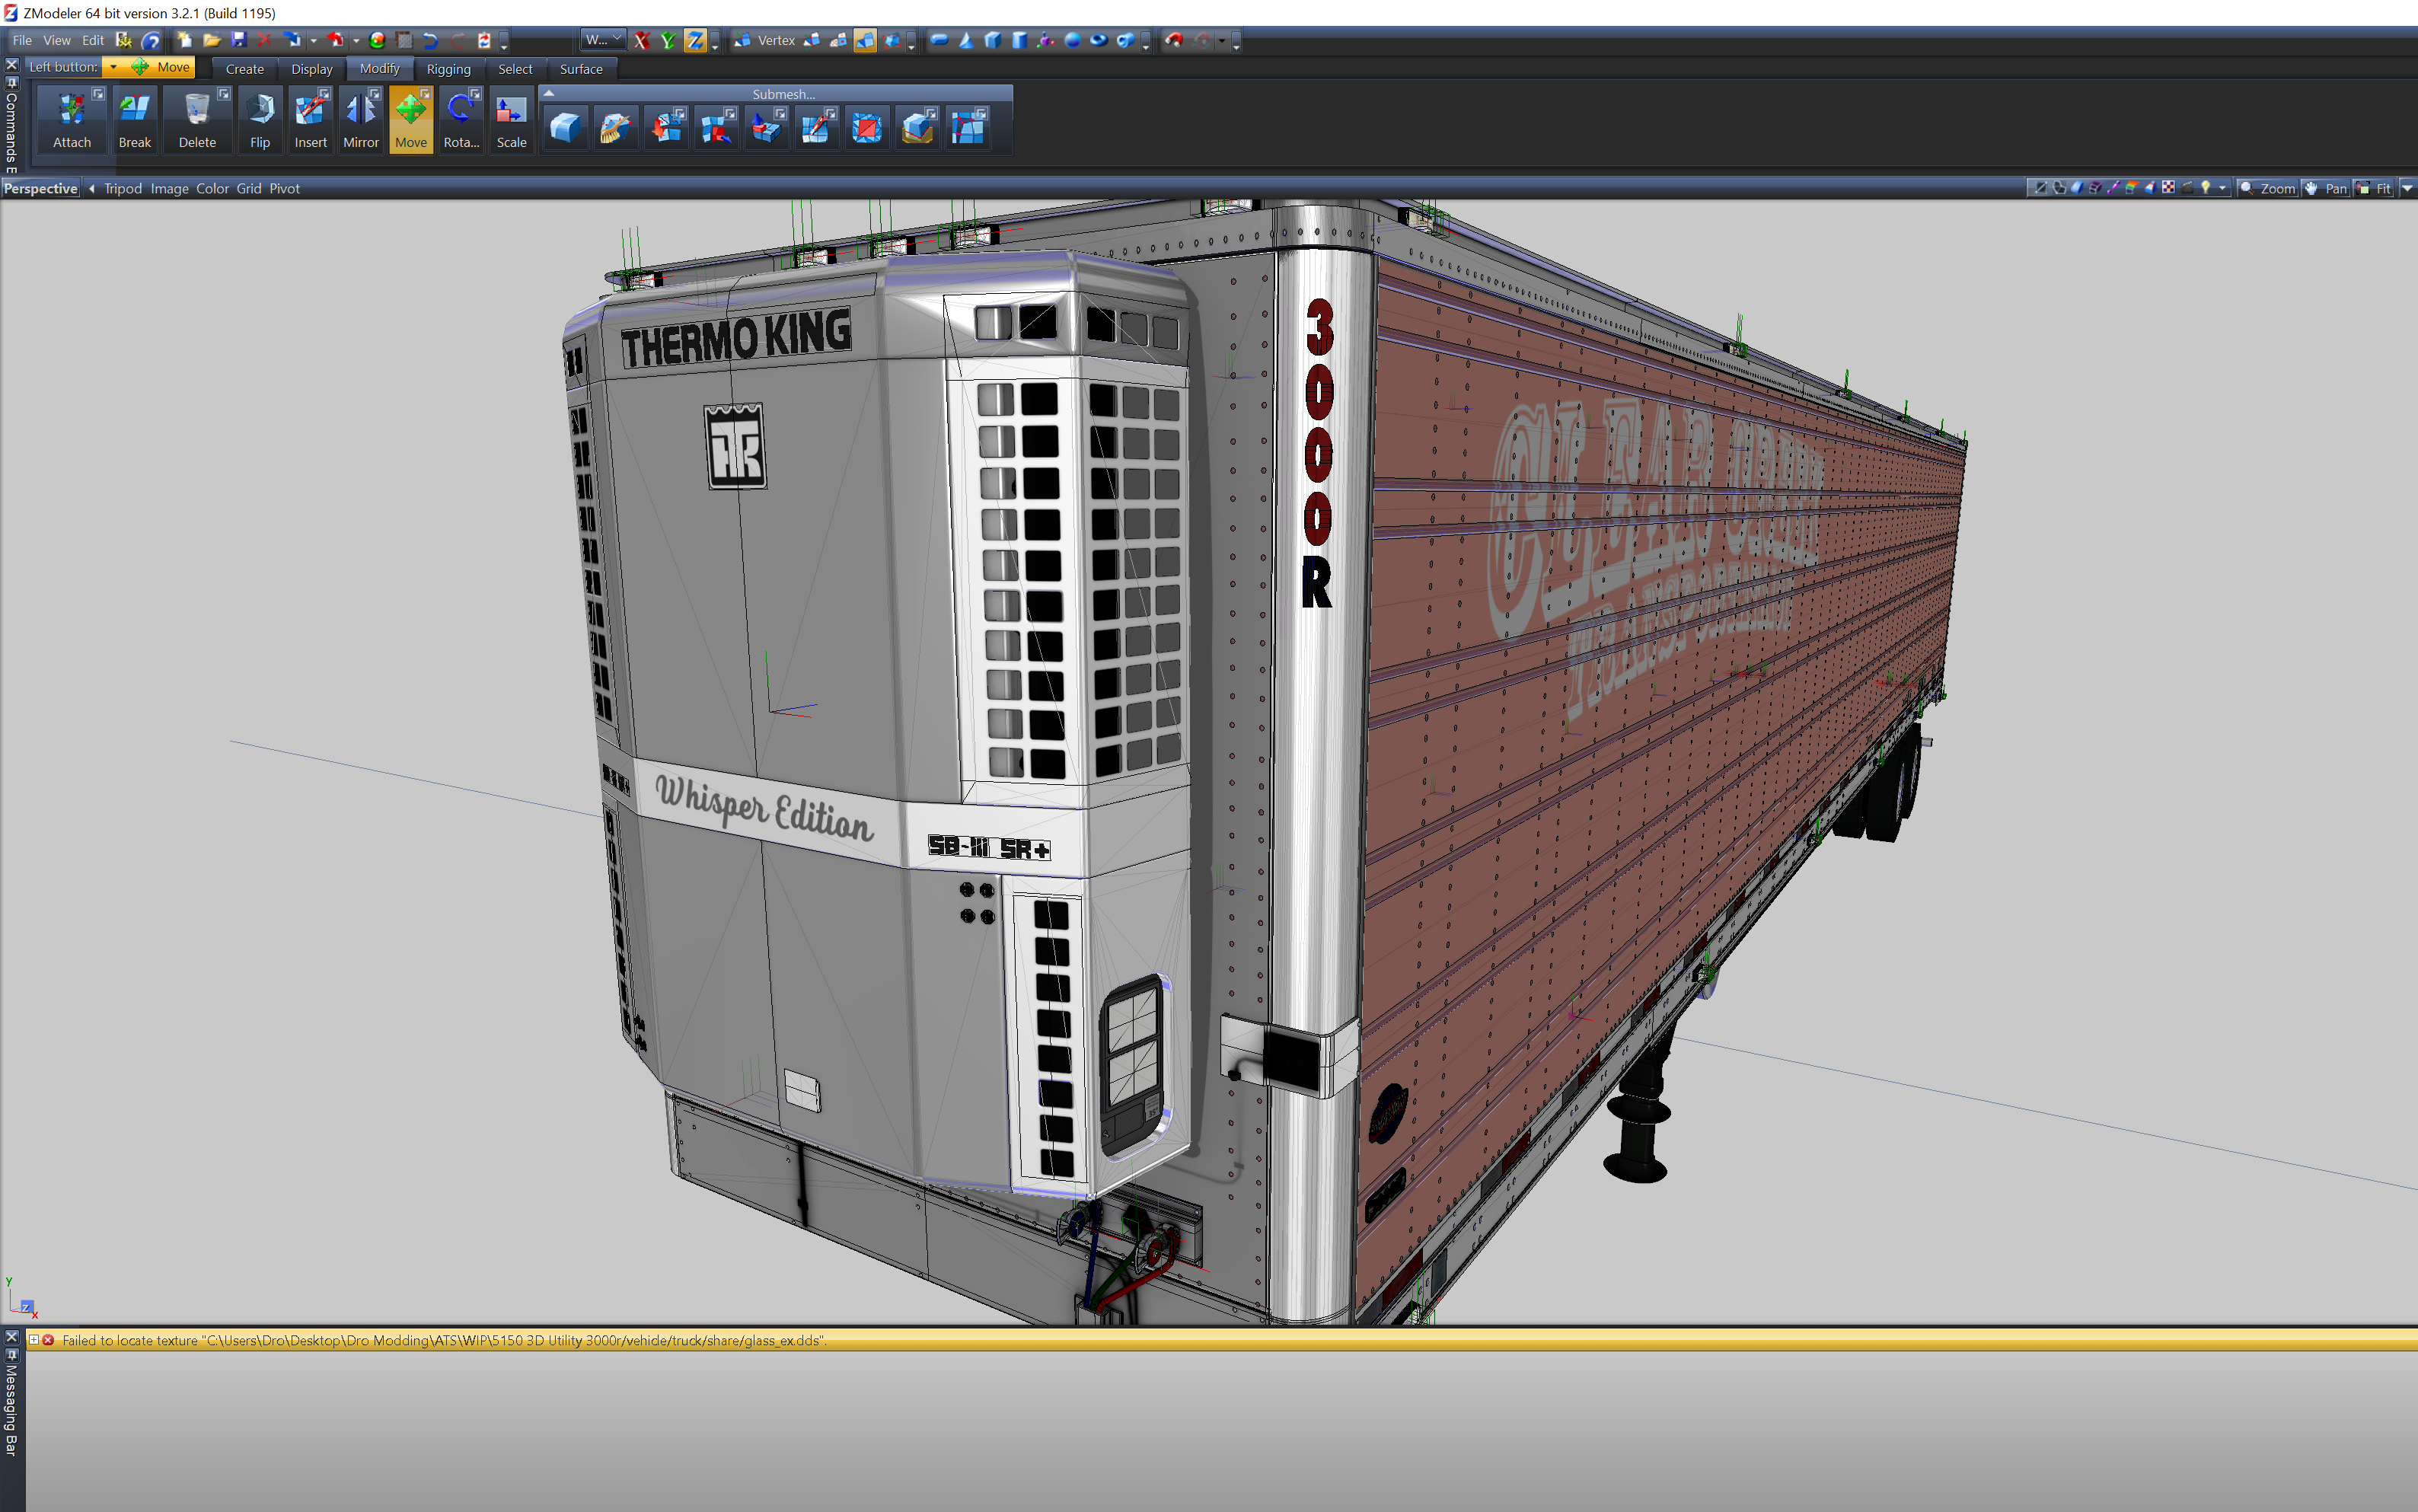
Task: Switch to the Display tab
Action: (312, 69)
